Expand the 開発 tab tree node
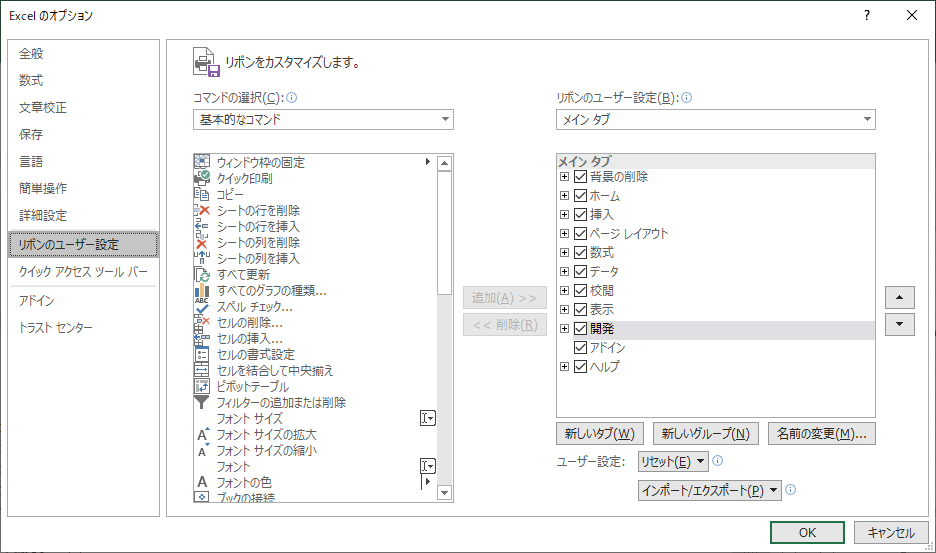The height and width of the screenshot is (553, 936). 564,328
